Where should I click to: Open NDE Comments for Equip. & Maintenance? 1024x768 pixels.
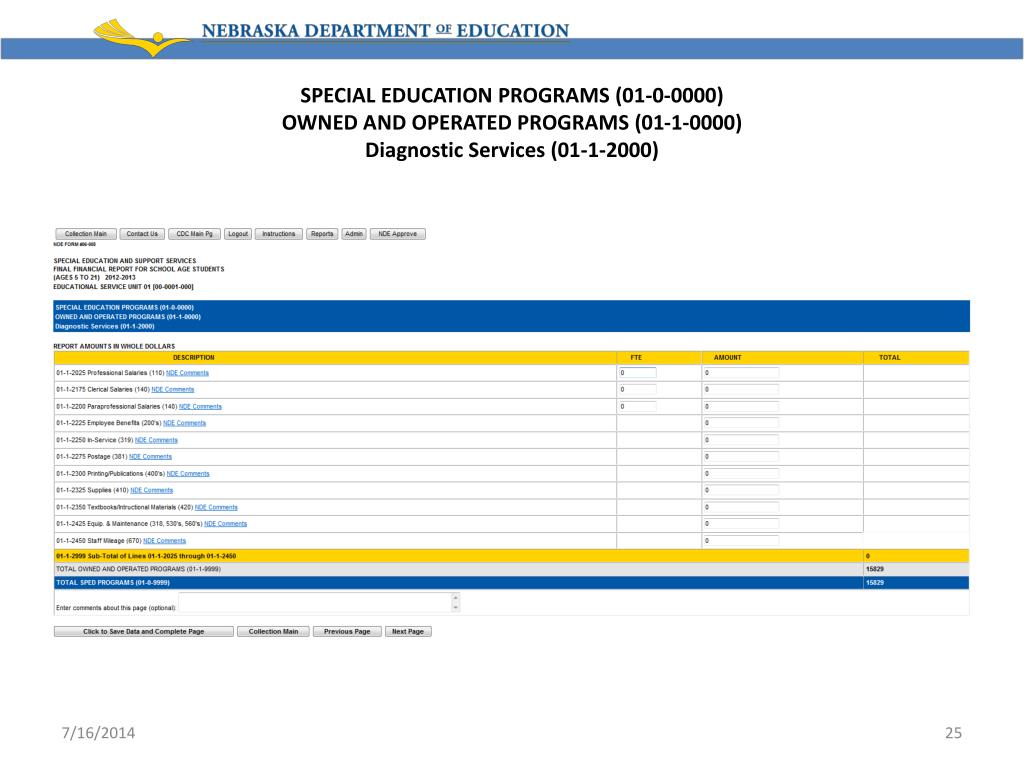pyautogui.click(x=225, y=524)
